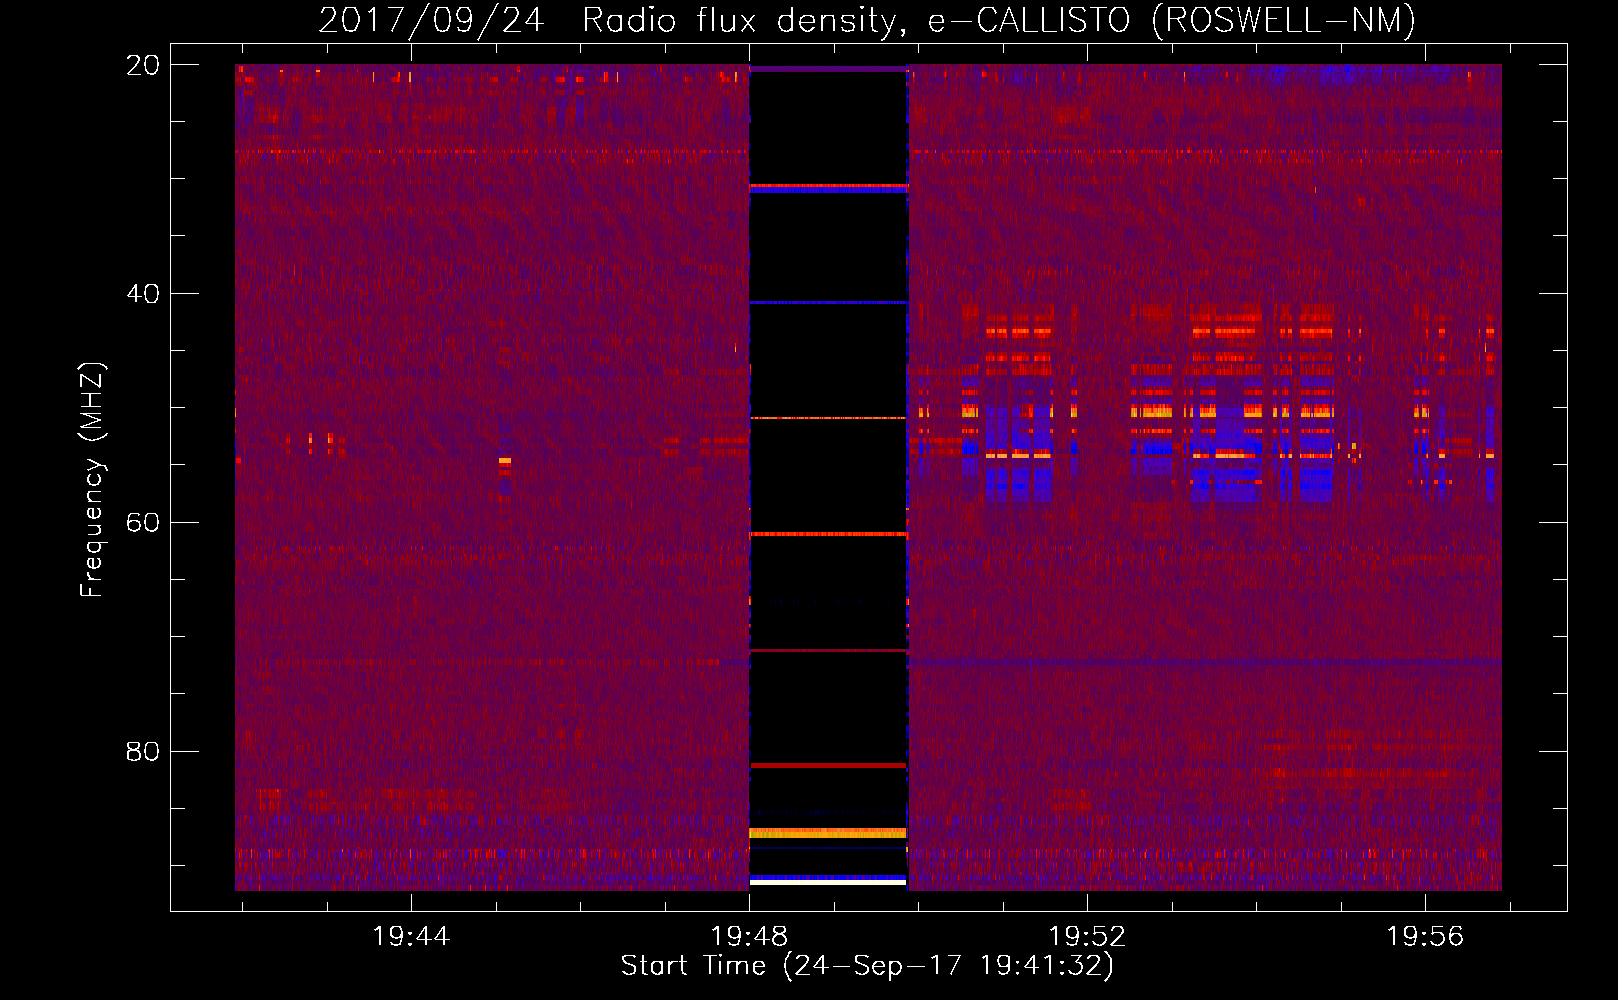Image resolution: width=1618 pixels, height=1000 pixels.
Task: Click the white line at the data gap's bottom
Action: pos(828,883)
